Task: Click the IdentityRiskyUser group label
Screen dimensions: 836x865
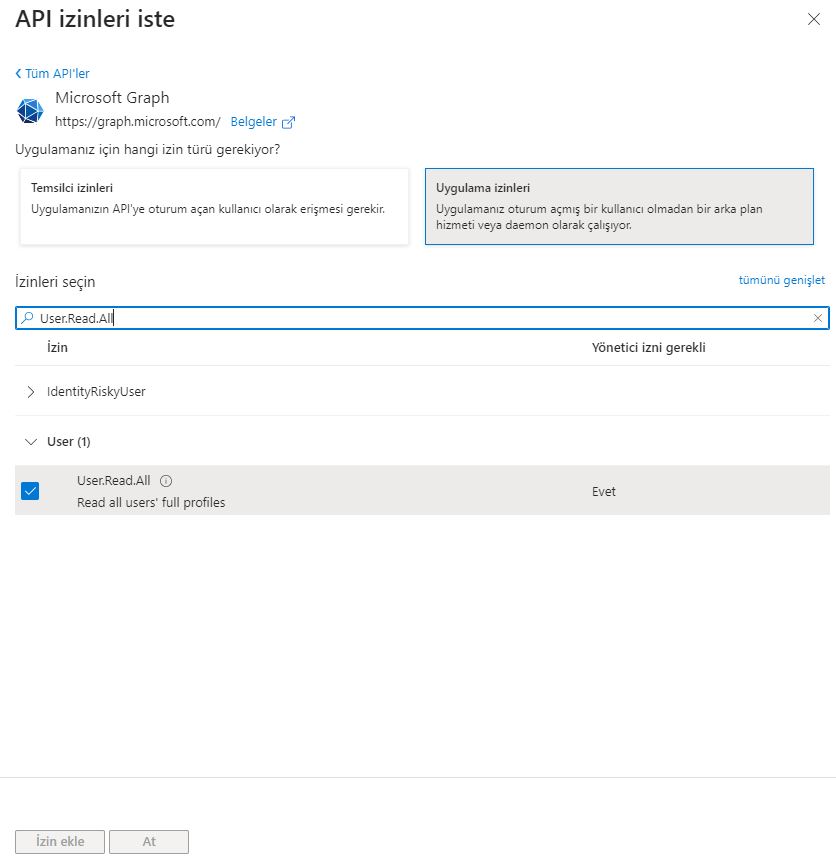Action: [96, 392]
